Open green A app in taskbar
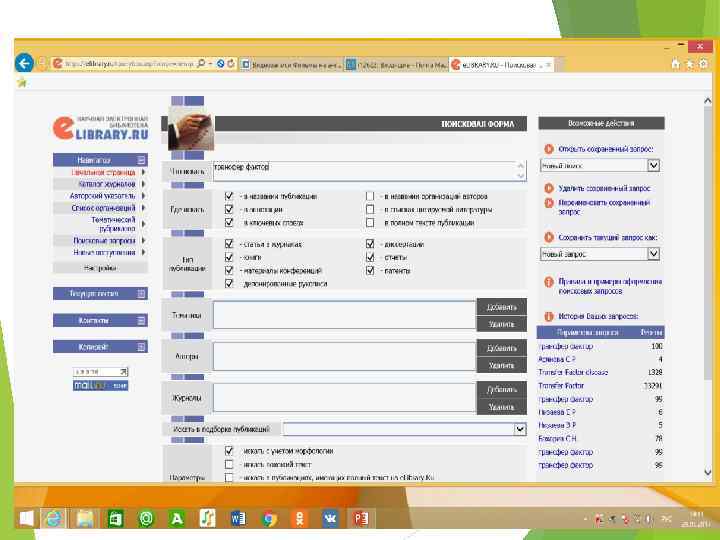Viewport: 720px width, 540px height. [x=177, y=519]
